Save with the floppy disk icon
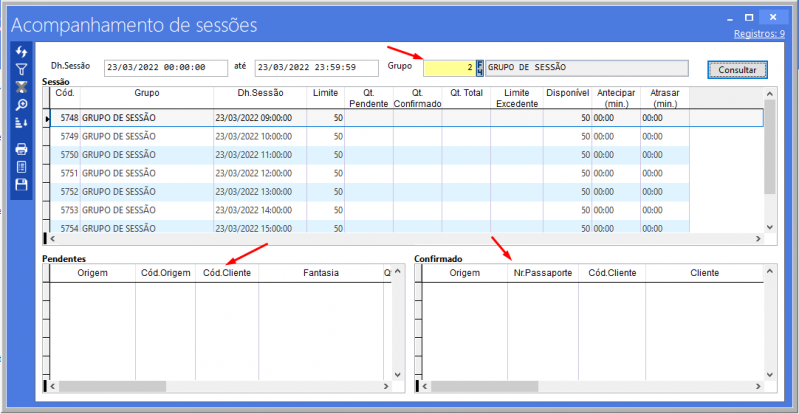The width and height of the screenshot is (799, 414). pyautogui.click(x=21, y=185)
